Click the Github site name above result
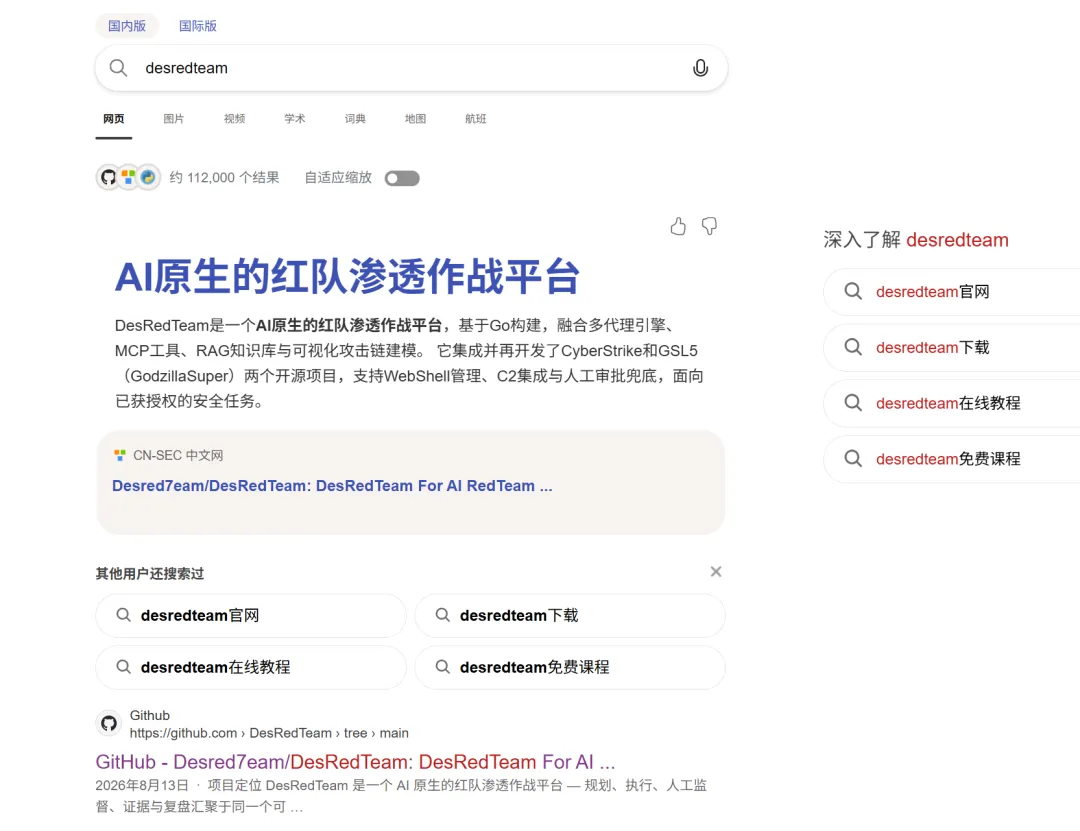The image size is (1080, 831). 149,715
